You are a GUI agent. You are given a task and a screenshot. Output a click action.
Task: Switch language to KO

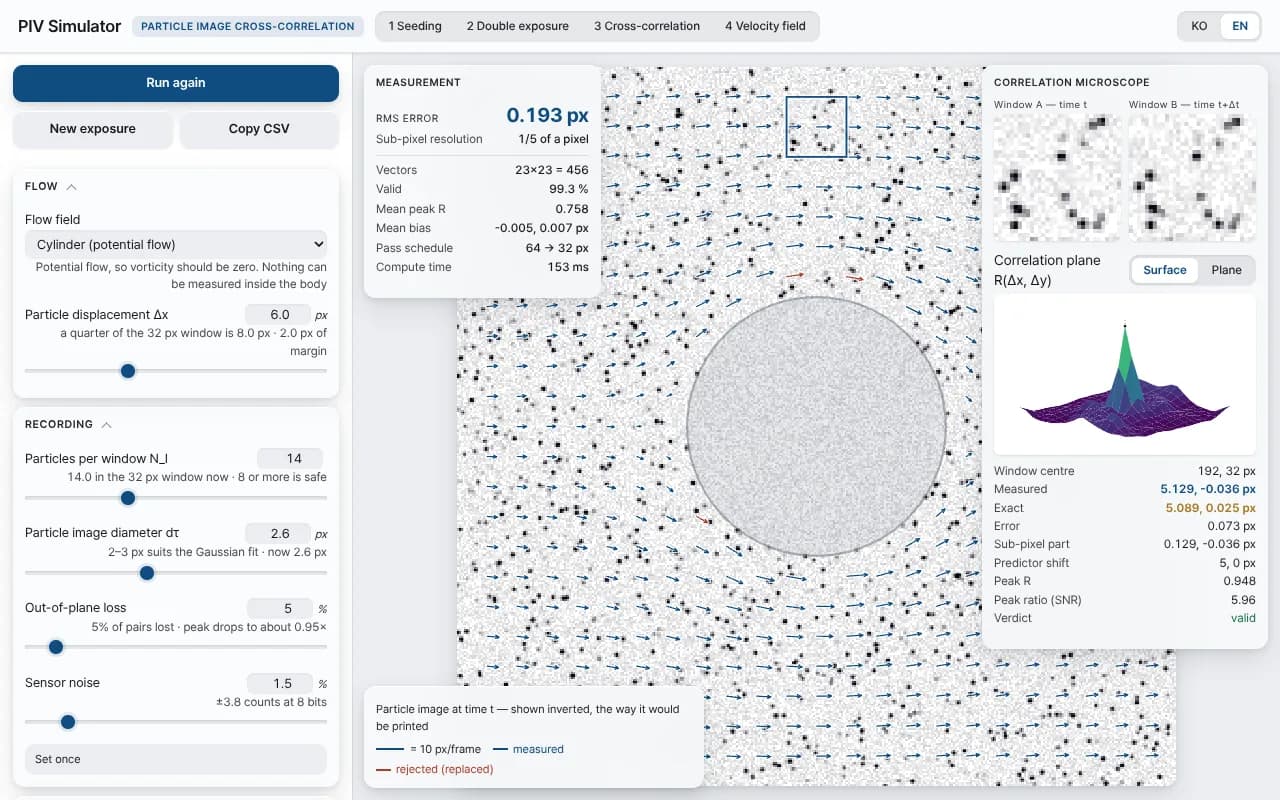click(1199, 26)
